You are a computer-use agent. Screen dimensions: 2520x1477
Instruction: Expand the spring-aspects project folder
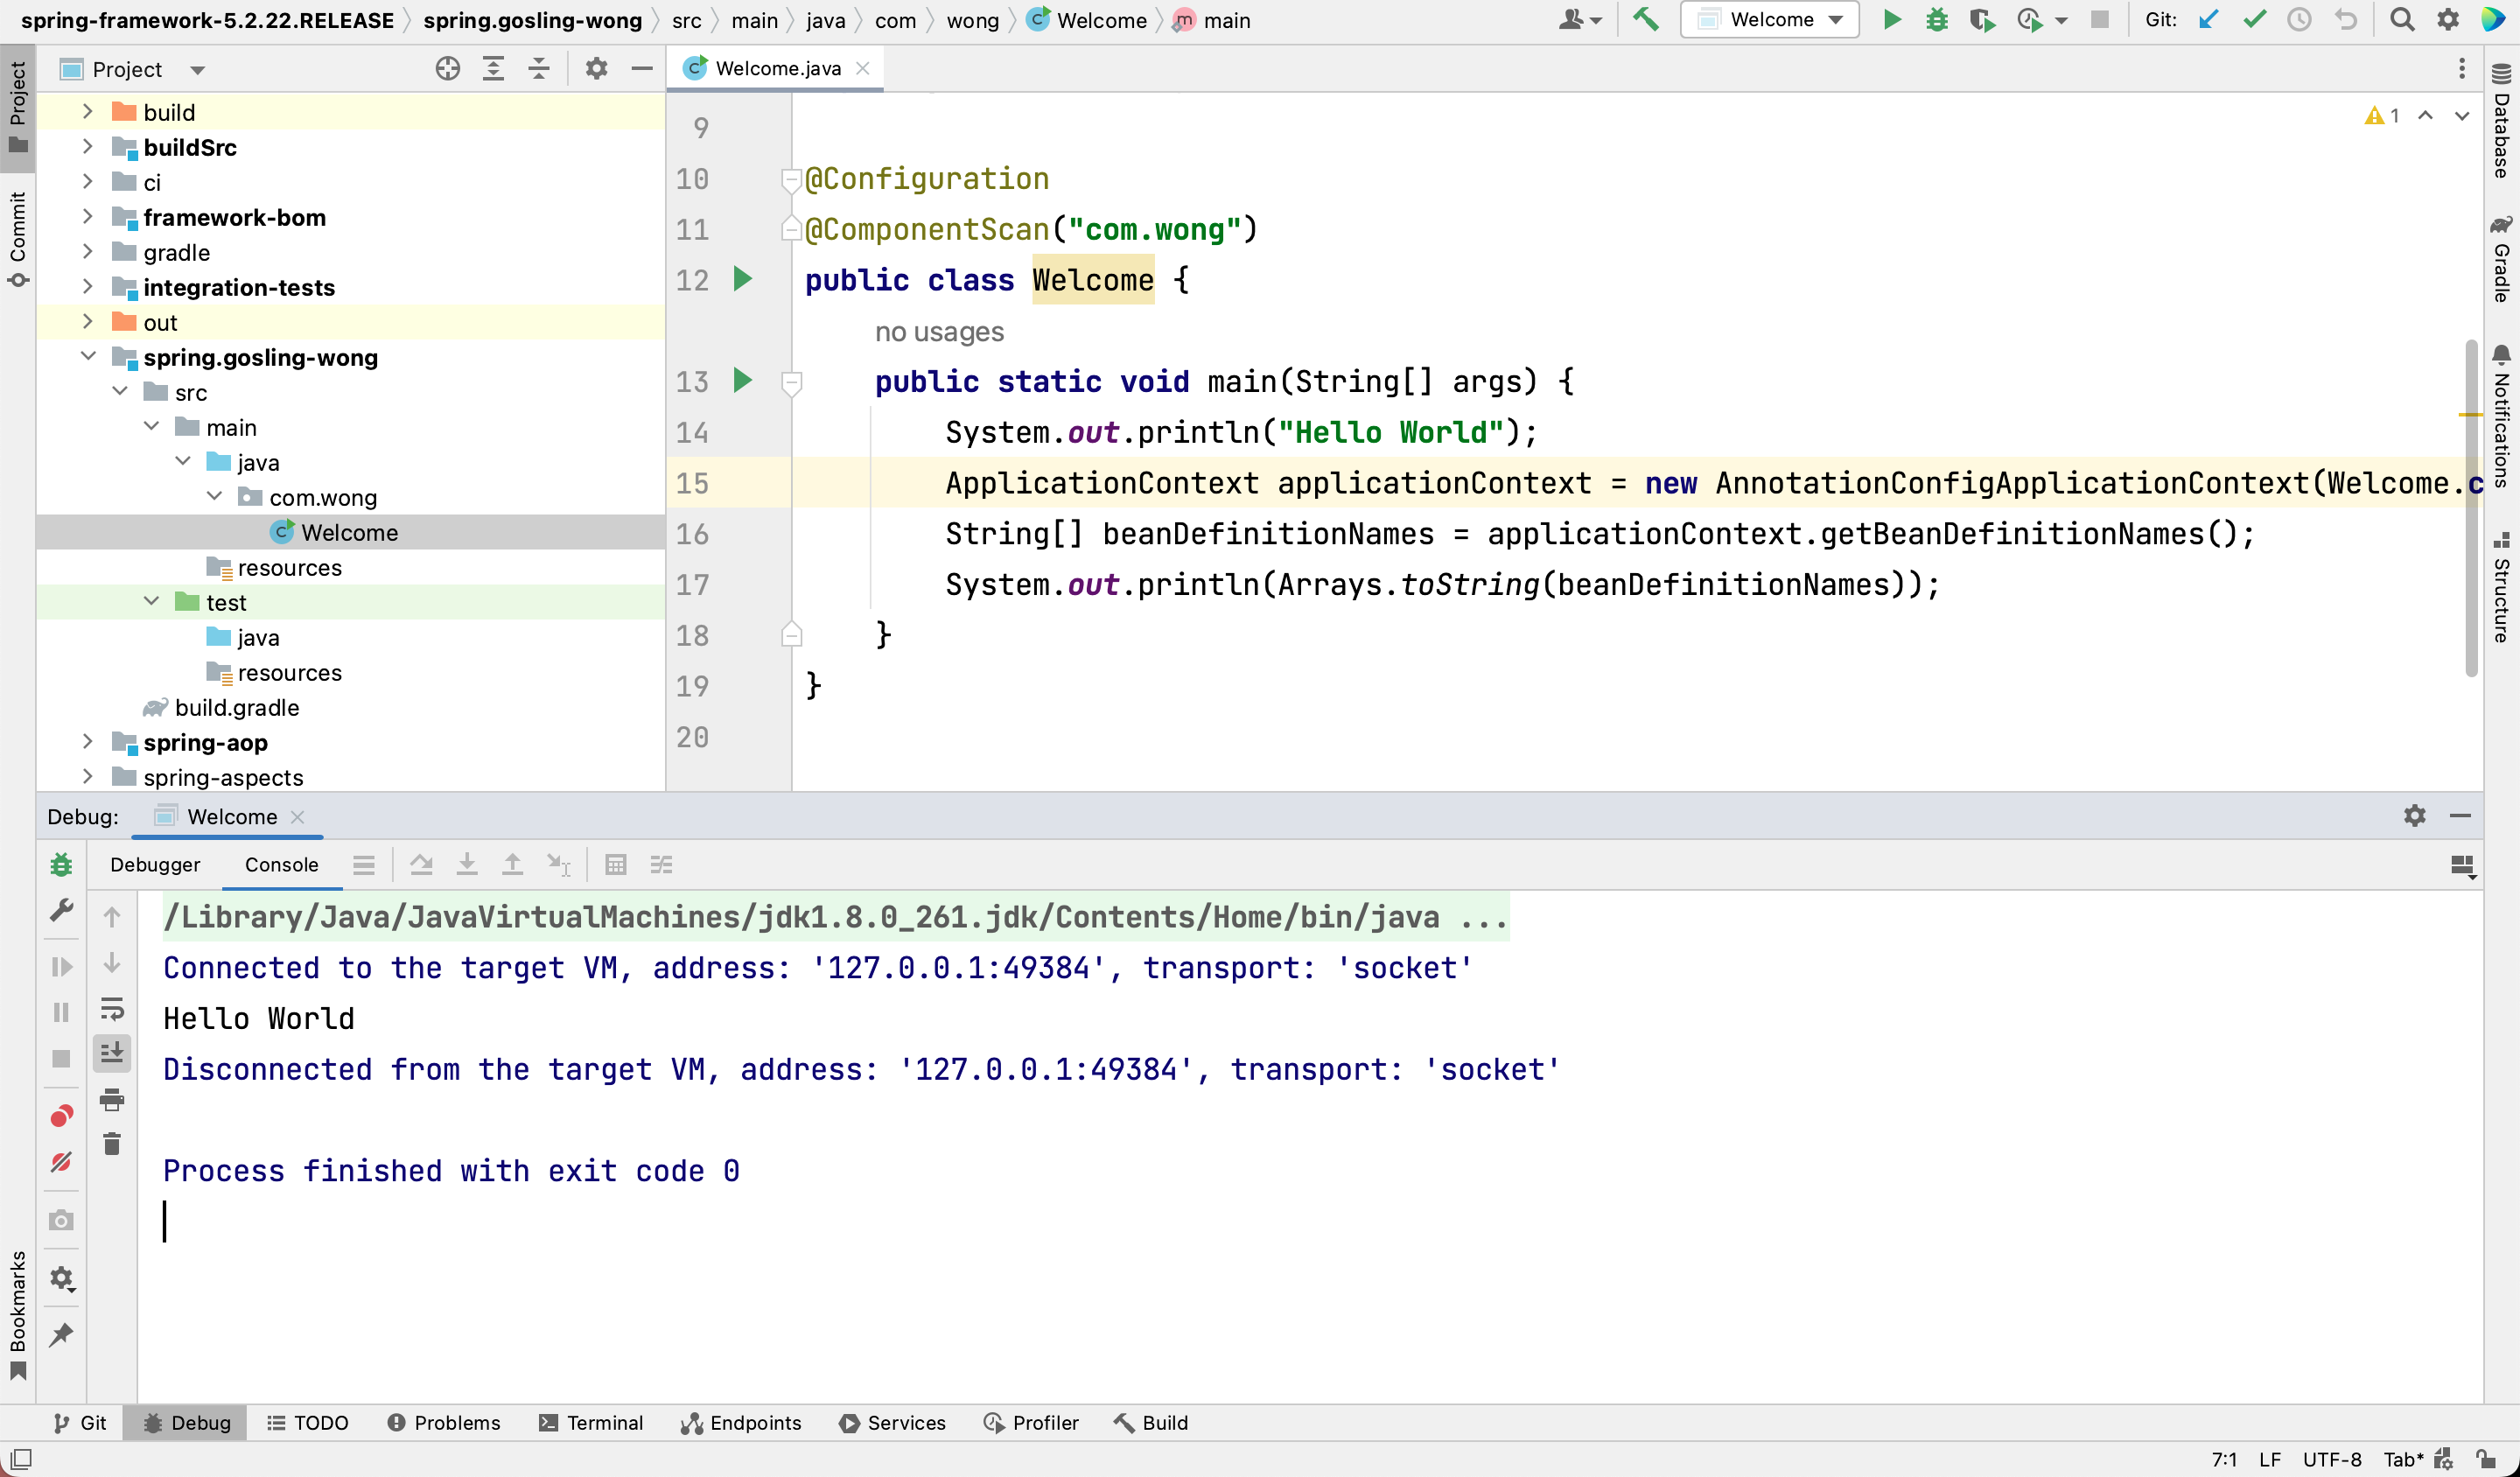tap(87, 777)
